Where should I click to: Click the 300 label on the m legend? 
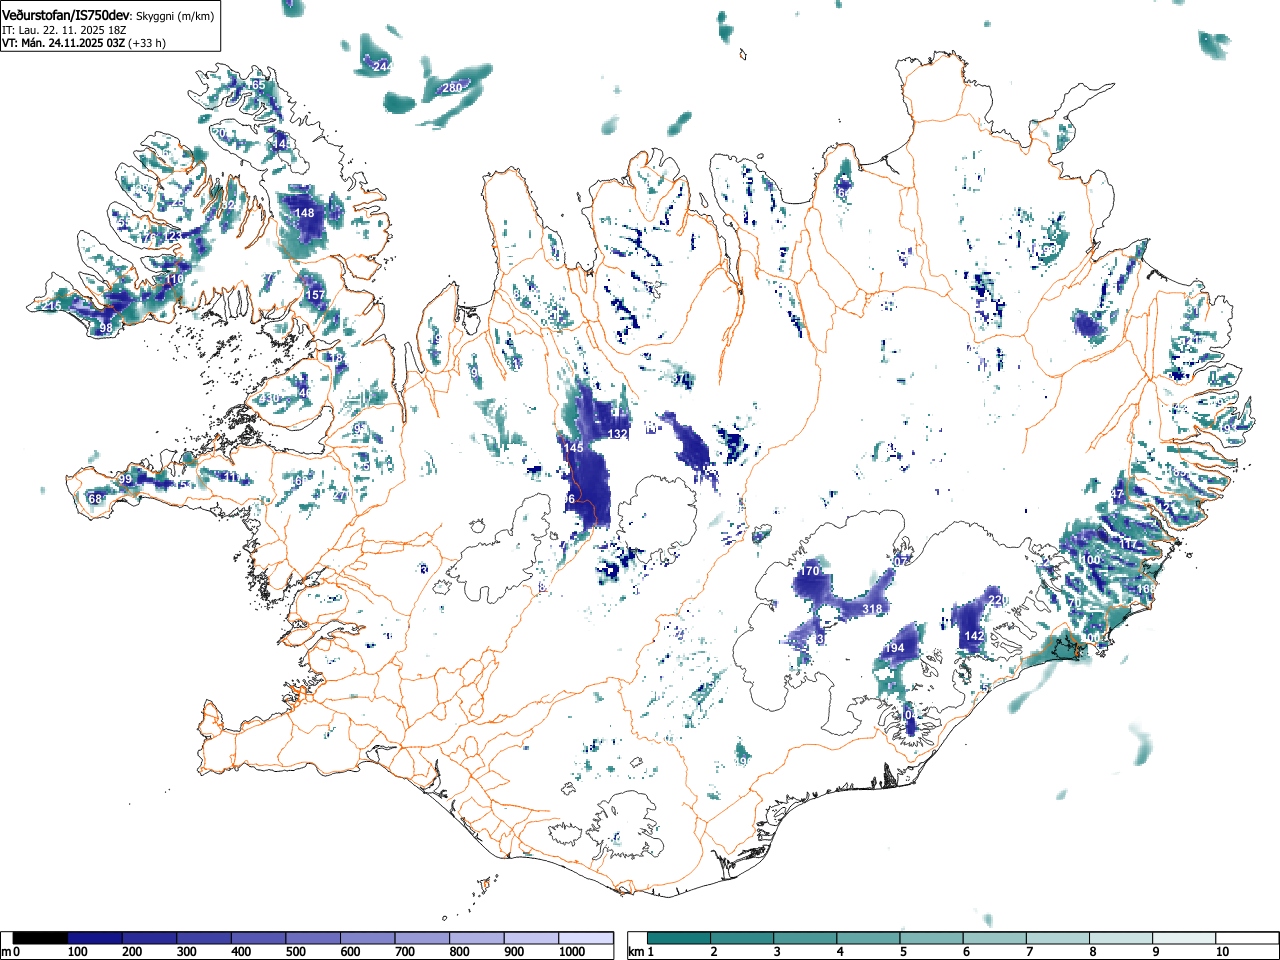186,952
